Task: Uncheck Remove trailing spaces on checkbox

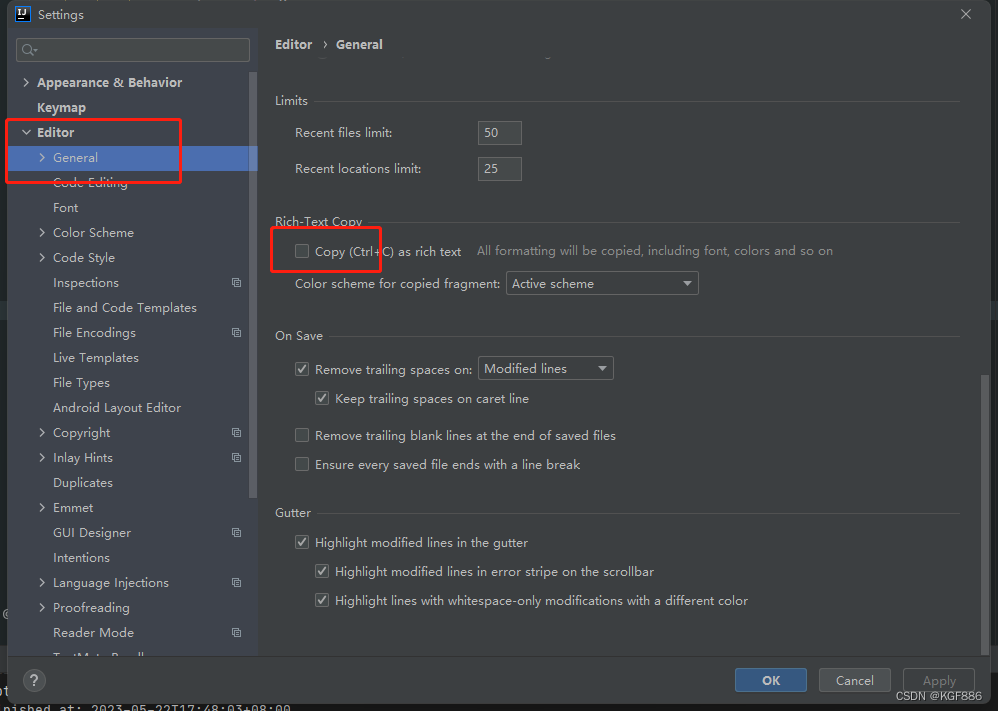Action: coord(302,369)
